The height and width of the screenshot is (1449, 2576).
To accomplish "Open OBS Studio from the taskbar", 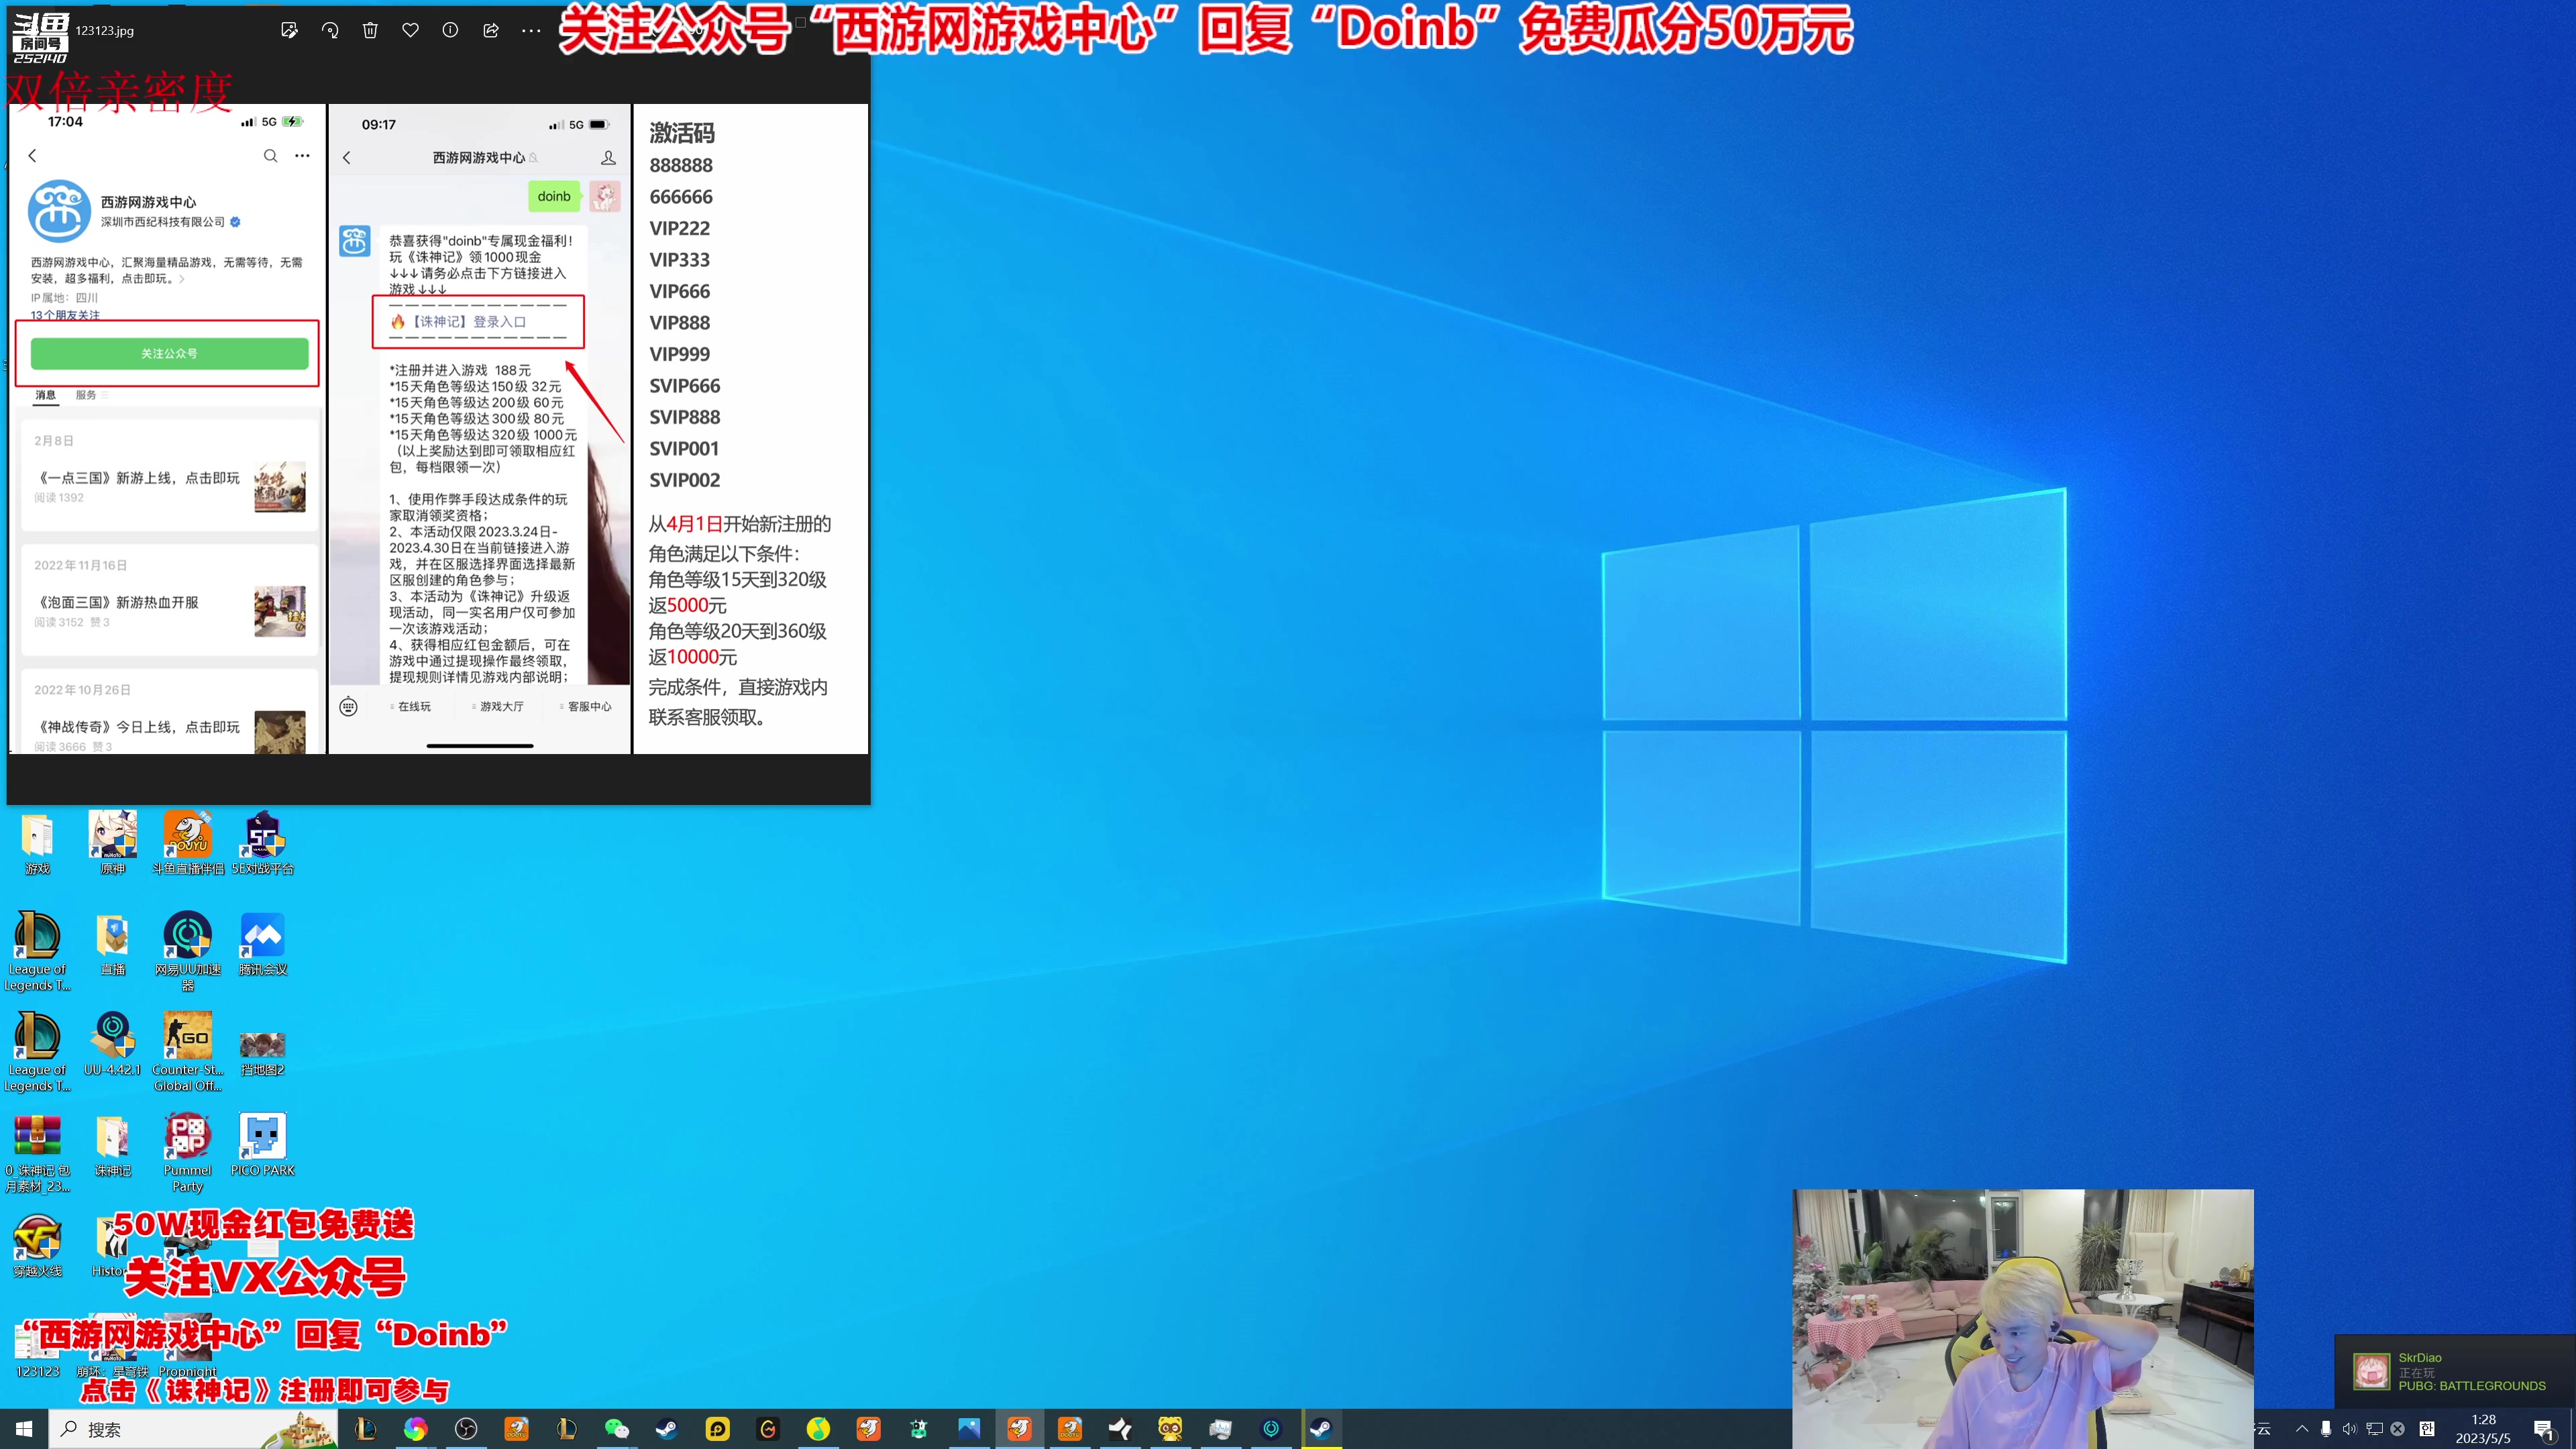I will click(466, 1429).
